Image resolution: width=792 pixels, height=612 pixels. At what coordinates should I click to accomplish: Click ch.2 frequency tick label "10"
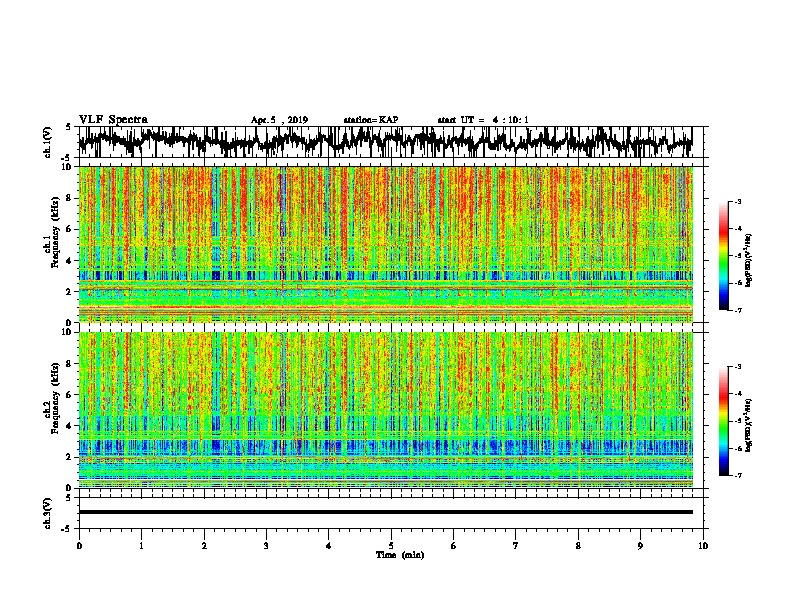coord(67,332)
